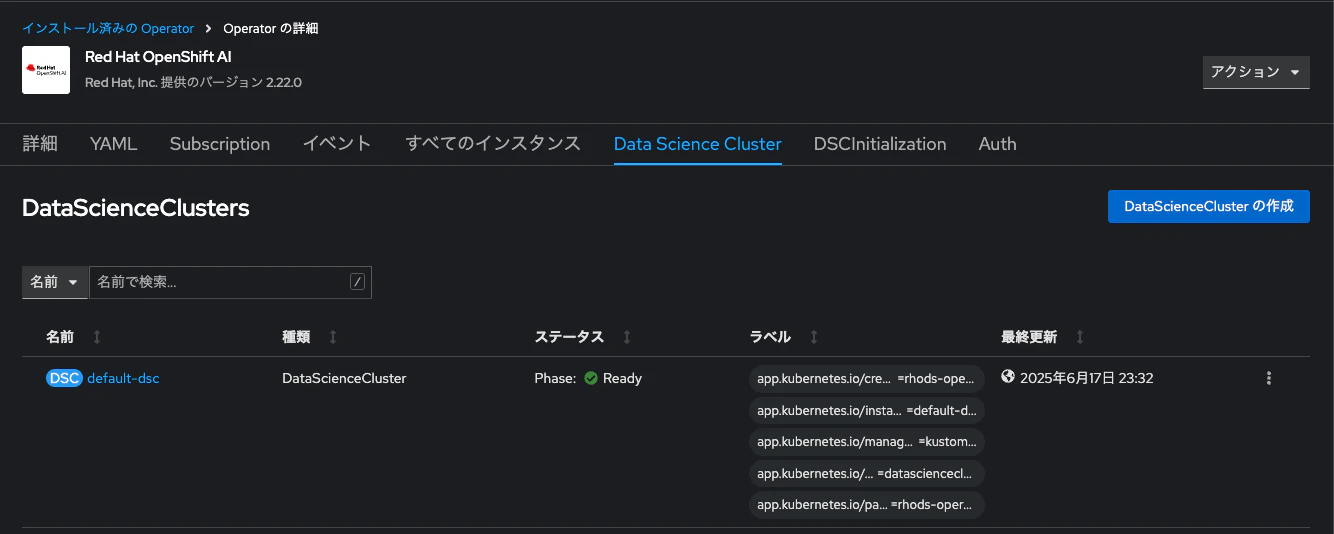Viewport: 1334px width, 534px height.
Task: Click the DataScienceCluster type cell
Action: tap(345, 378)
